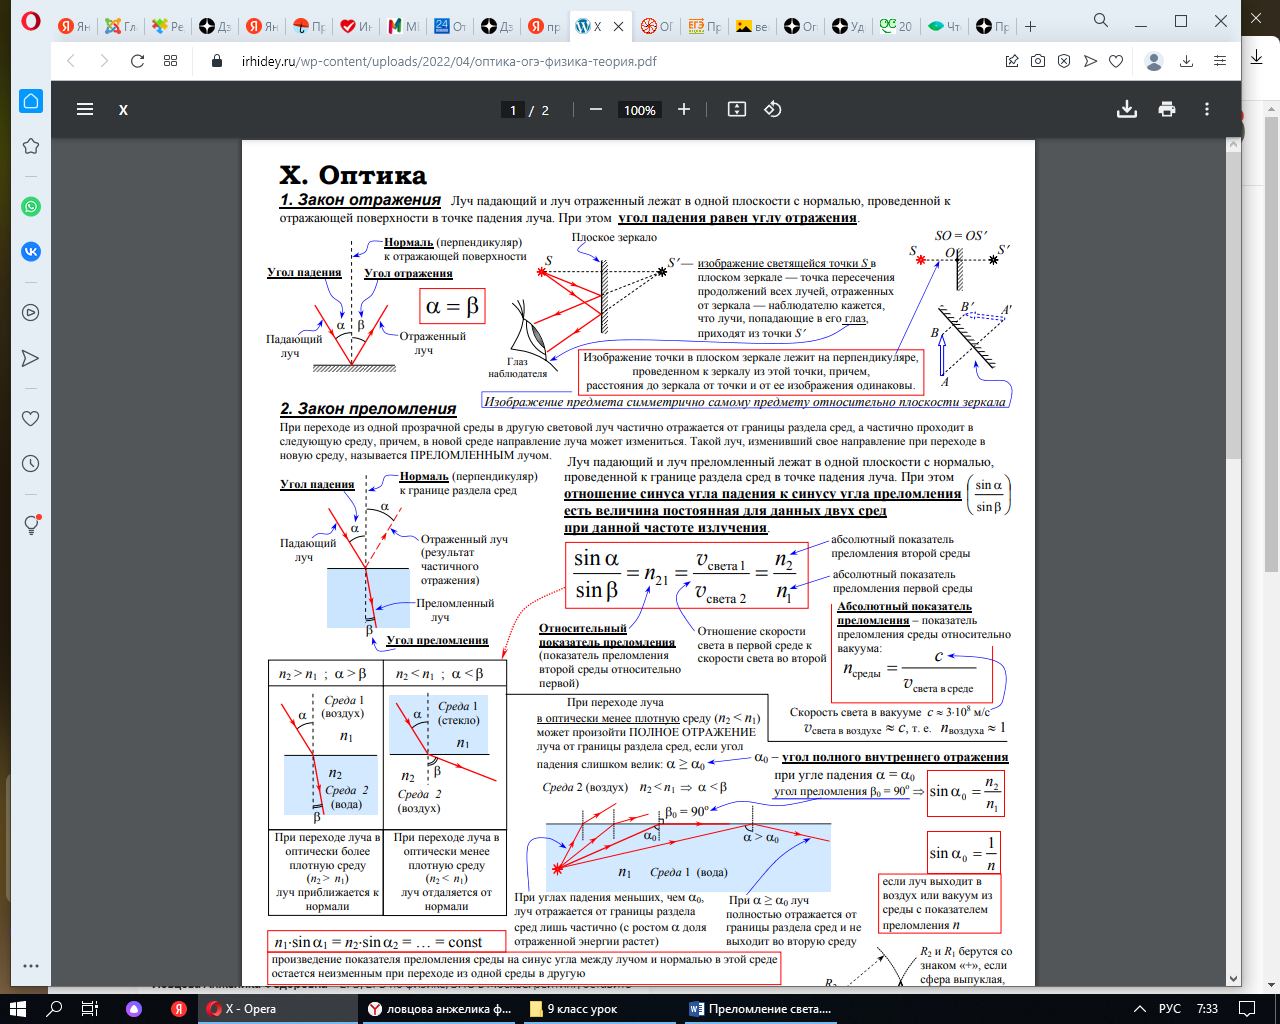Close the active X tab
This screenshot has width=1280, height=1024.
point(620,27)
